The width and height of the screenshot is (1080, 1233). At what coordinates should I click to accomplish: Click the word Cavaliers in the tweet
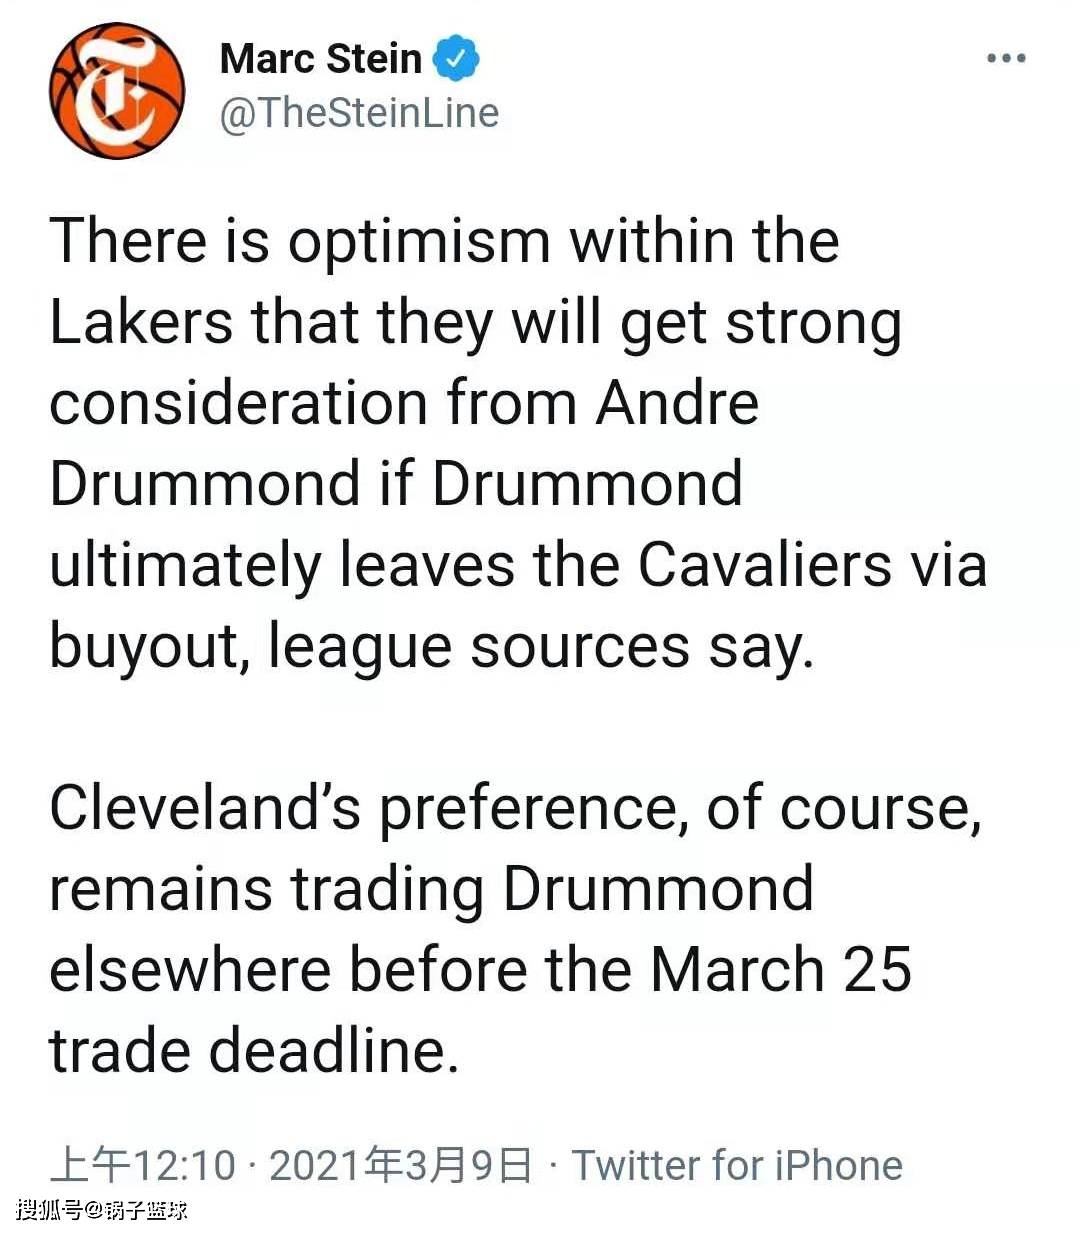tap(763, 565)
